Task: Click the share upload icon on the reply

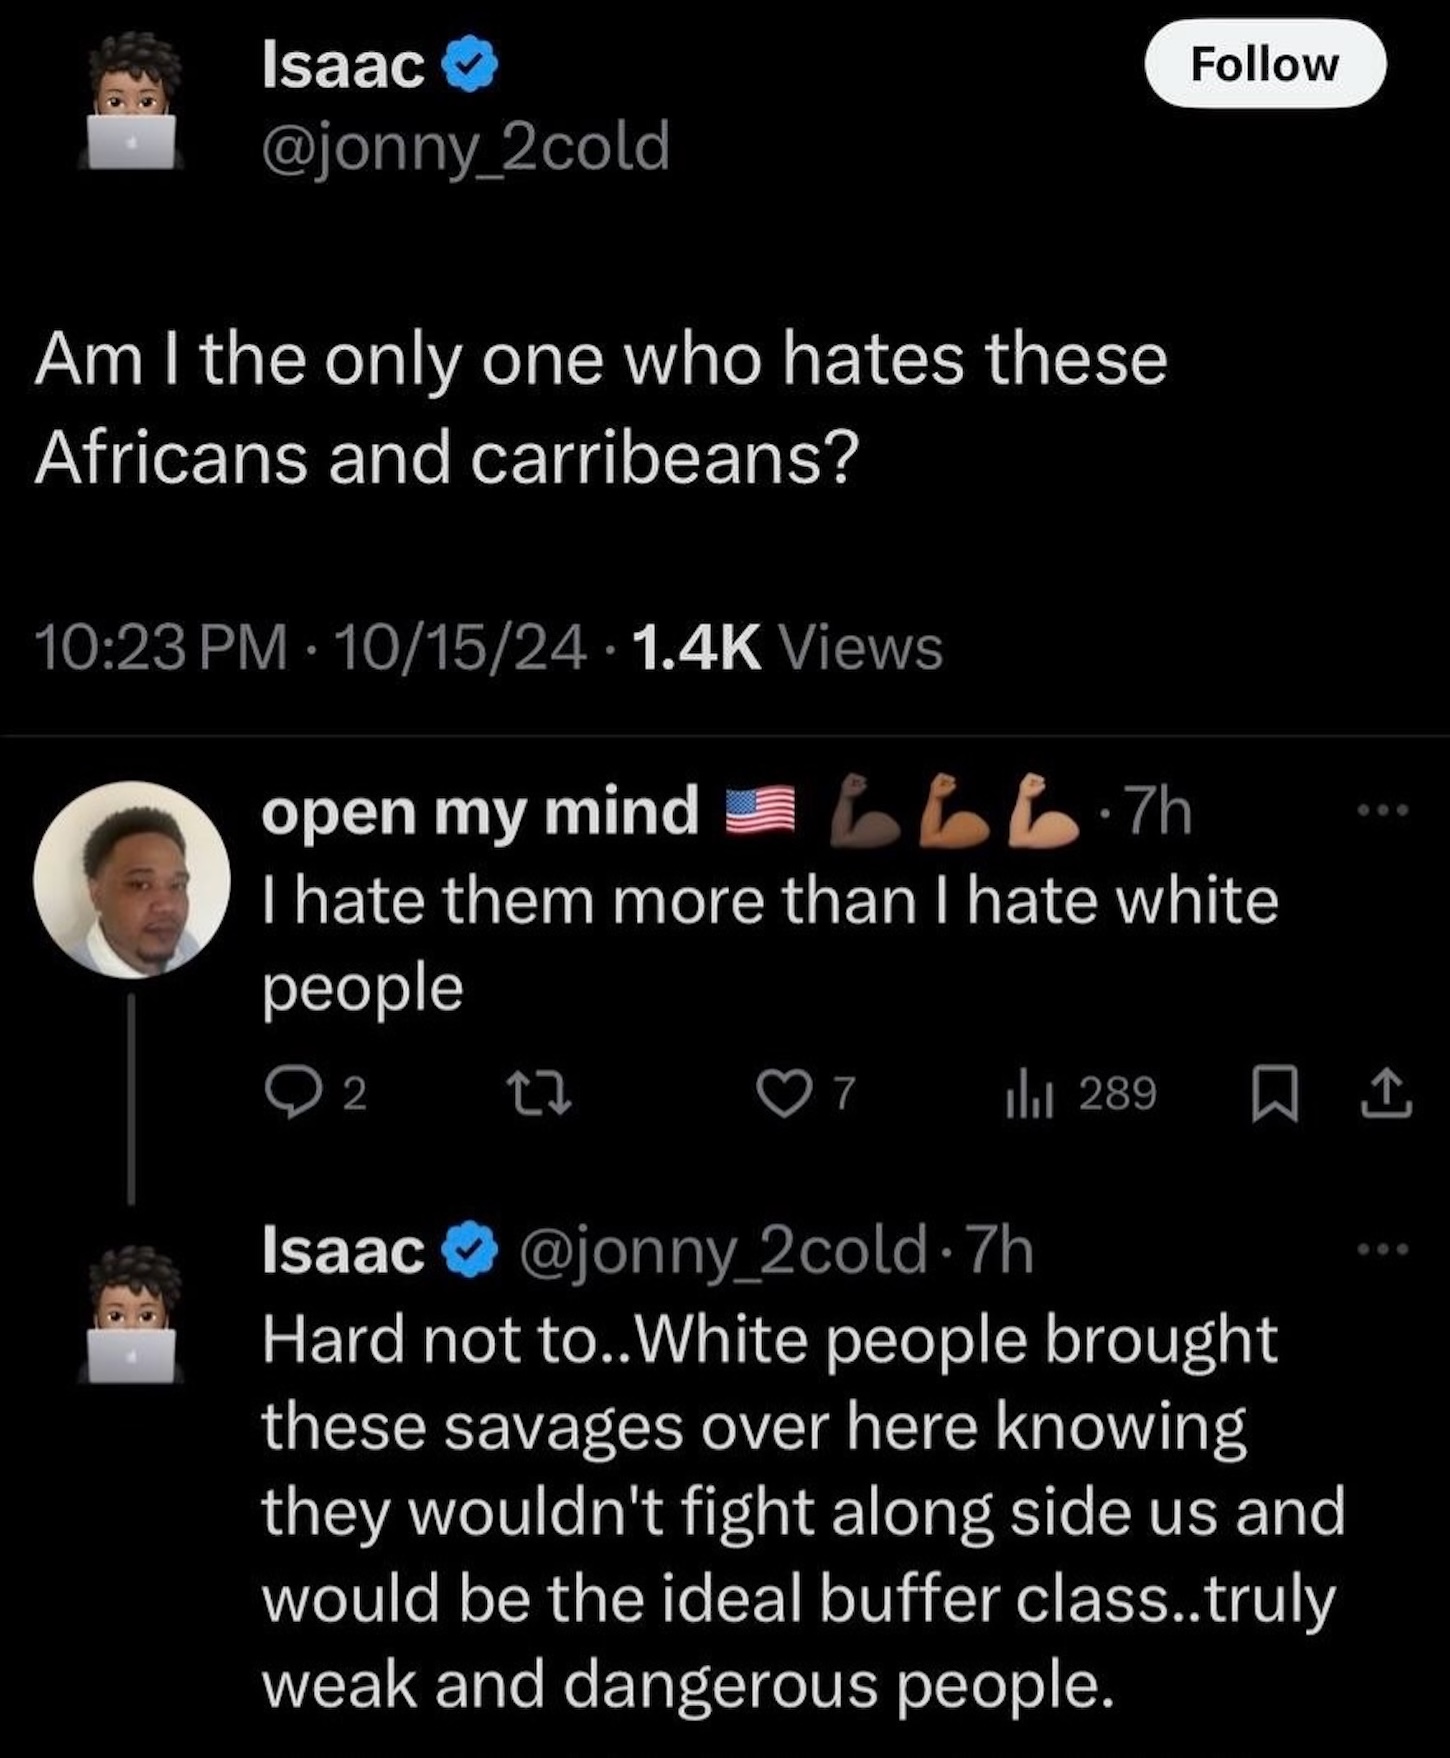Action: 1388,1093
